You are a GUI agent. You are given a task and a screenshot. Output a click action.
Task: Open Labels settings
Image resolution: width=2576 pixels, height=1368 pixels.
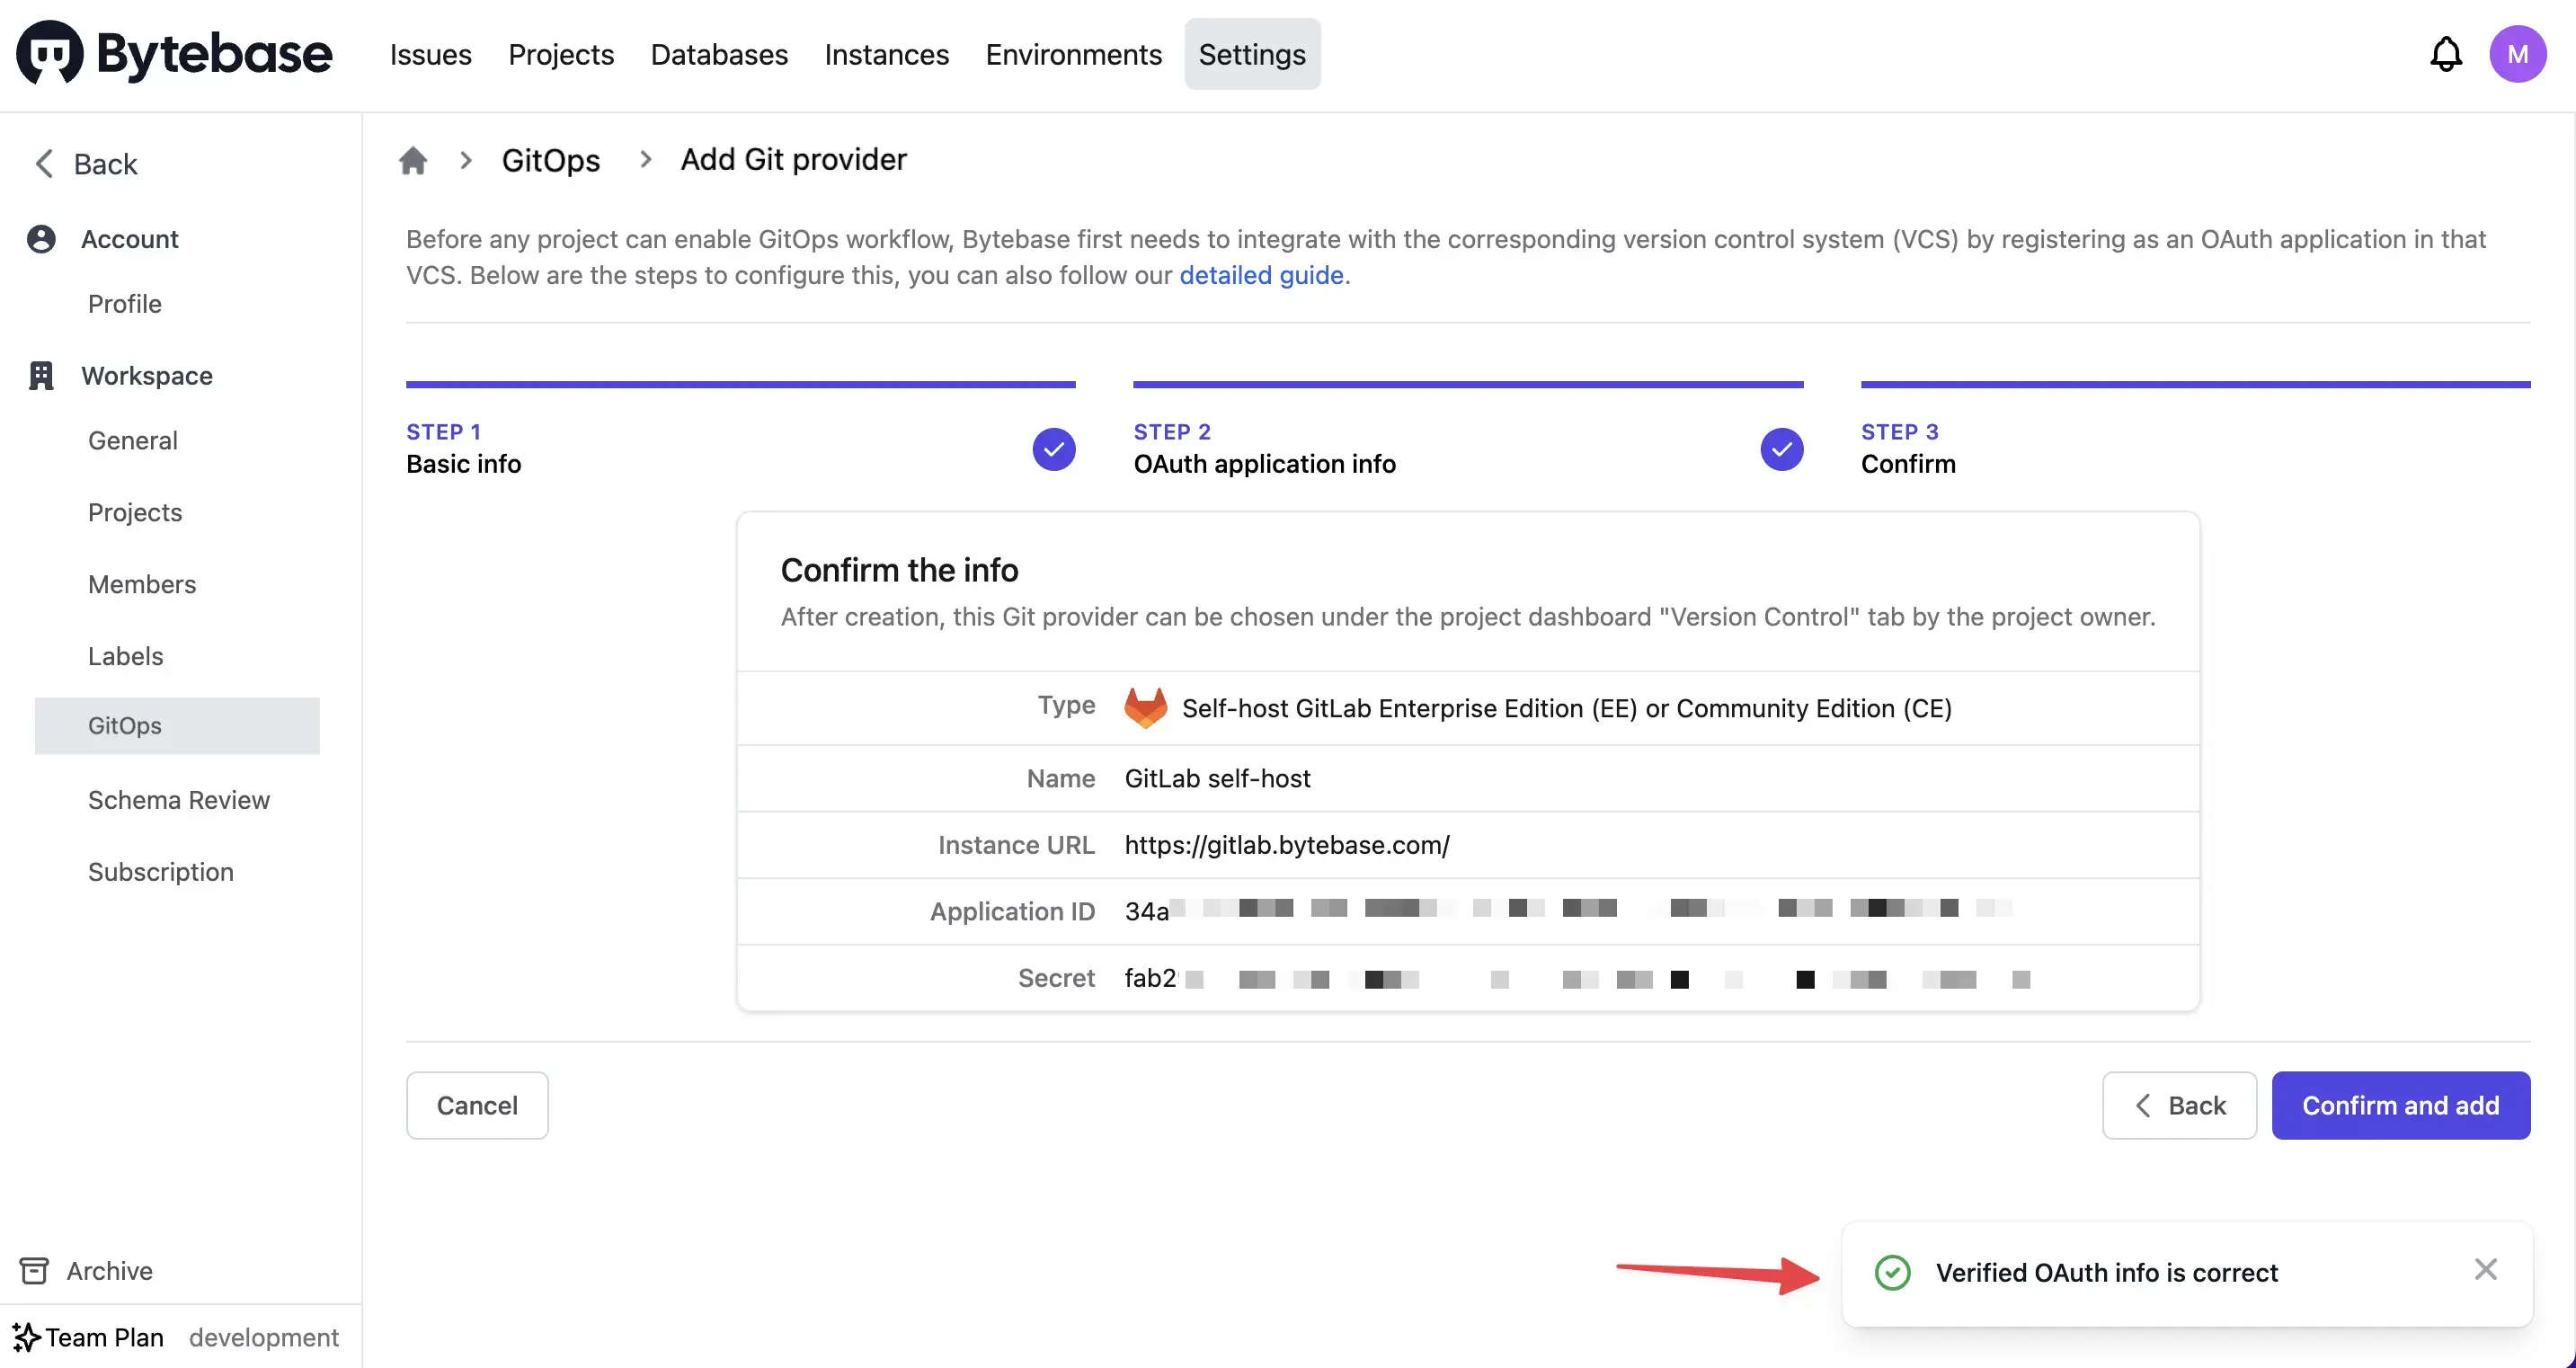125,656
